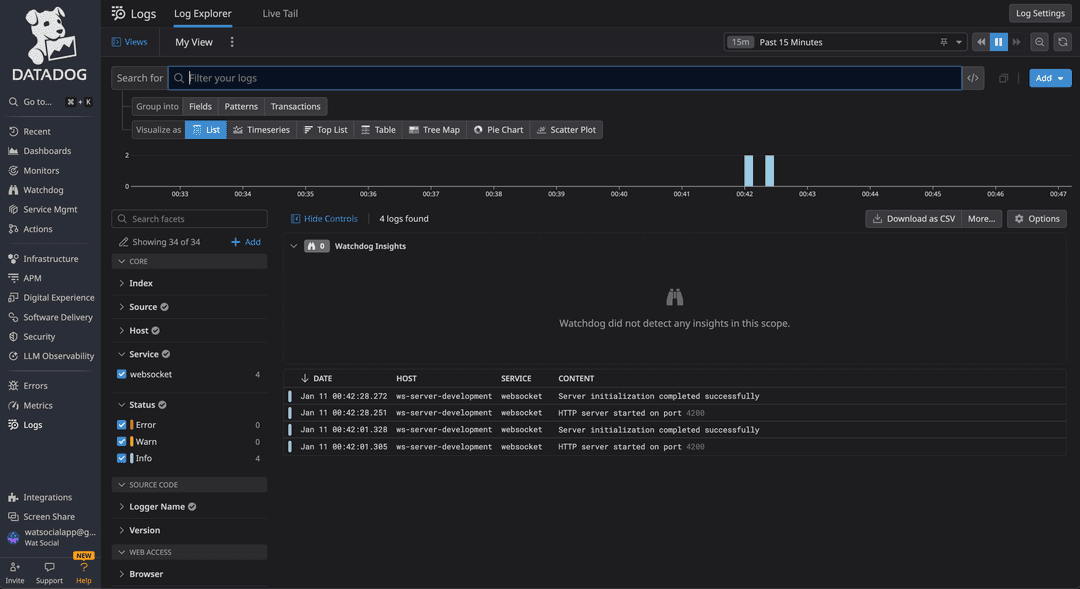
Task: Visualize logs as Pie Chart
Action: [x=498, y=130]
